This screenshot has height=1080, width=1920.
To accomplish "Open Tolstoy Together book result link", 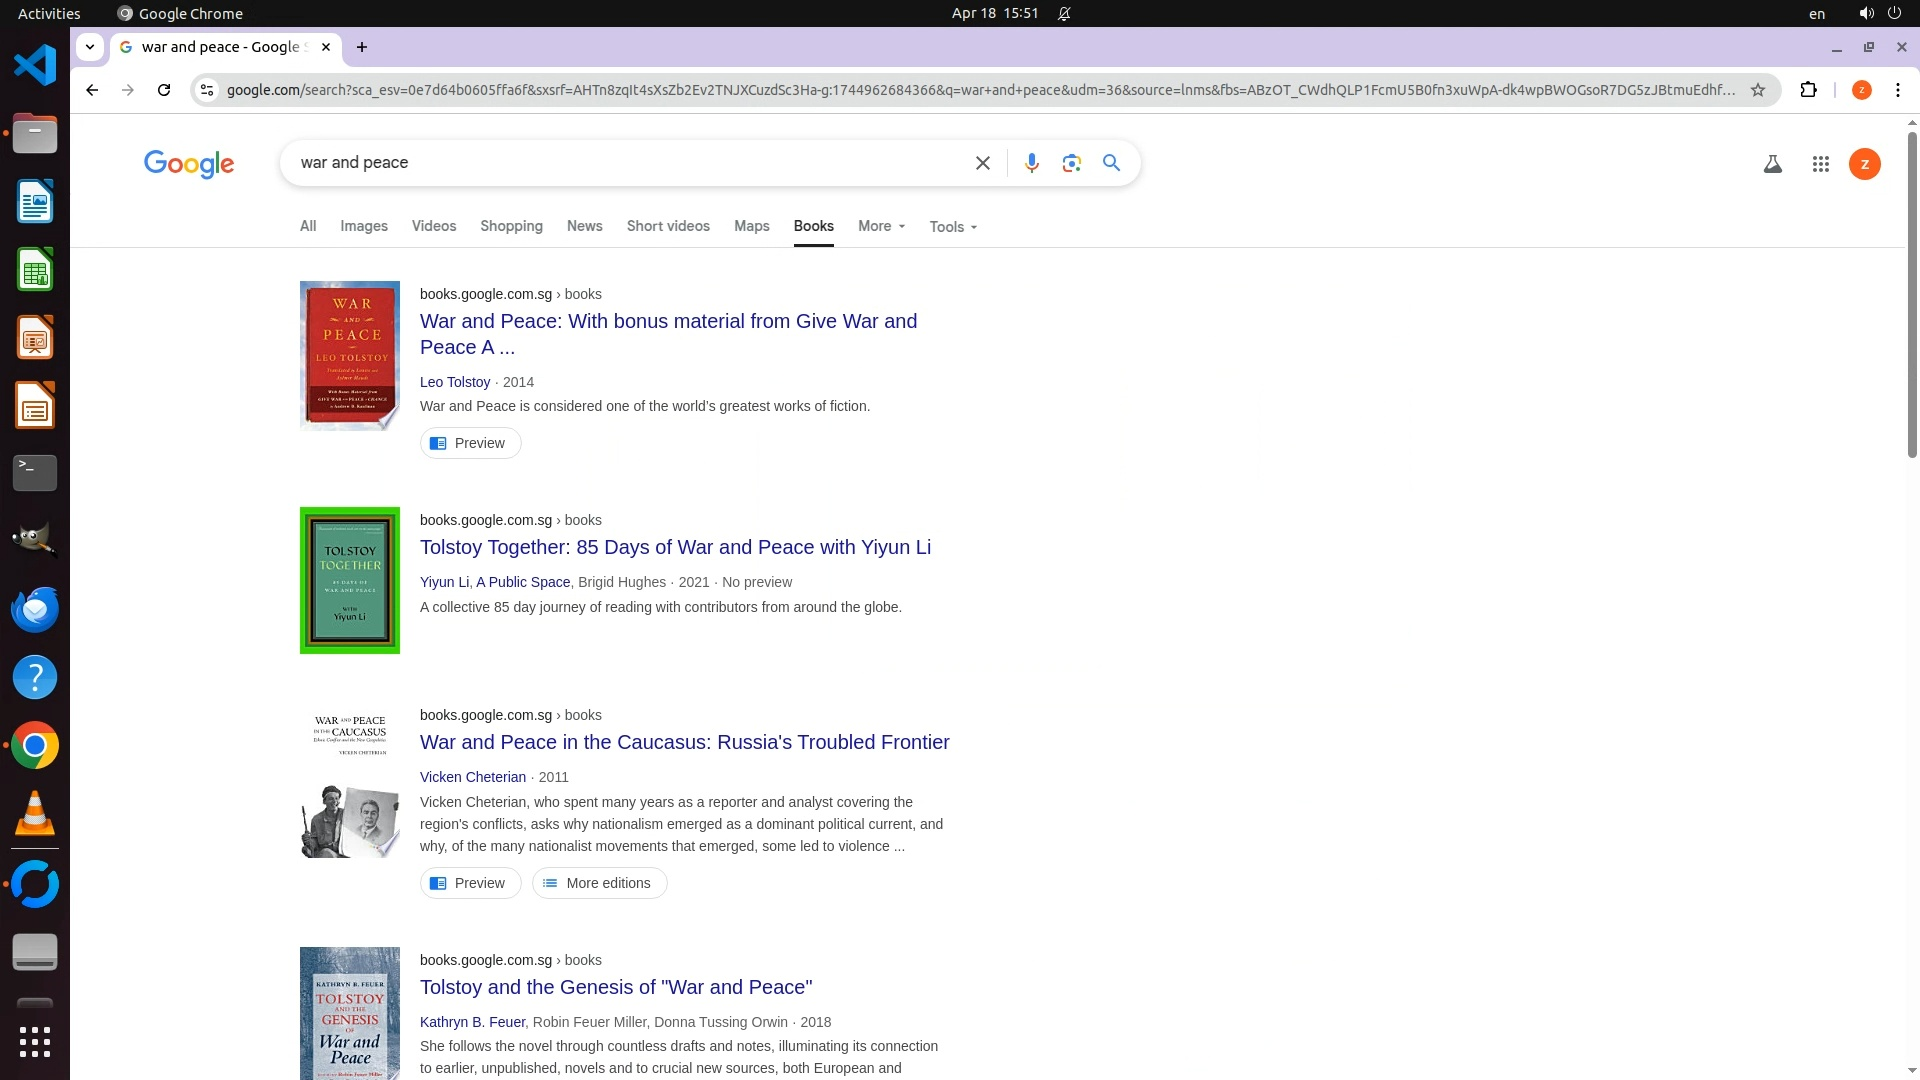I will pyautogui.click(x=675, y=547).
